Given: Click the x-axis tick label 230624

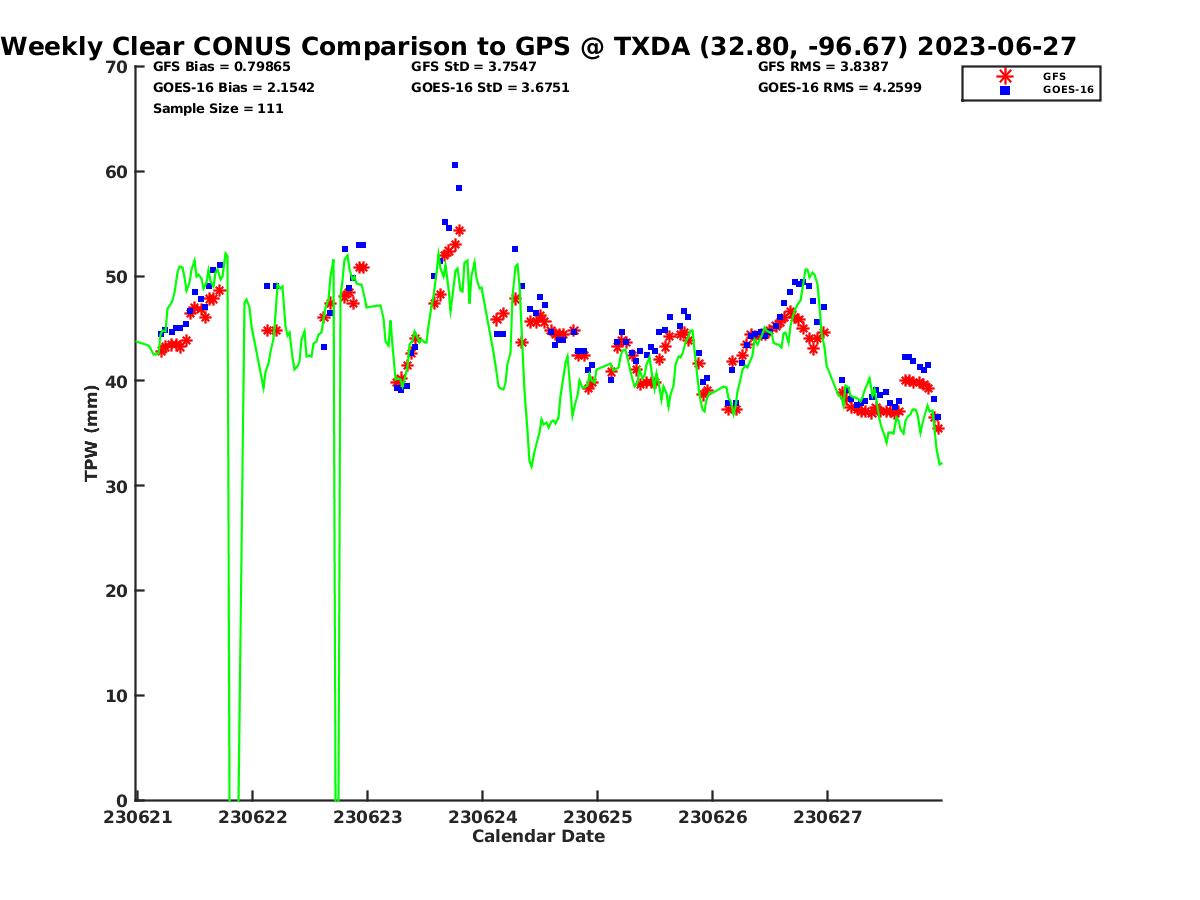Looking at the screenshot, I should pos(483,817).
